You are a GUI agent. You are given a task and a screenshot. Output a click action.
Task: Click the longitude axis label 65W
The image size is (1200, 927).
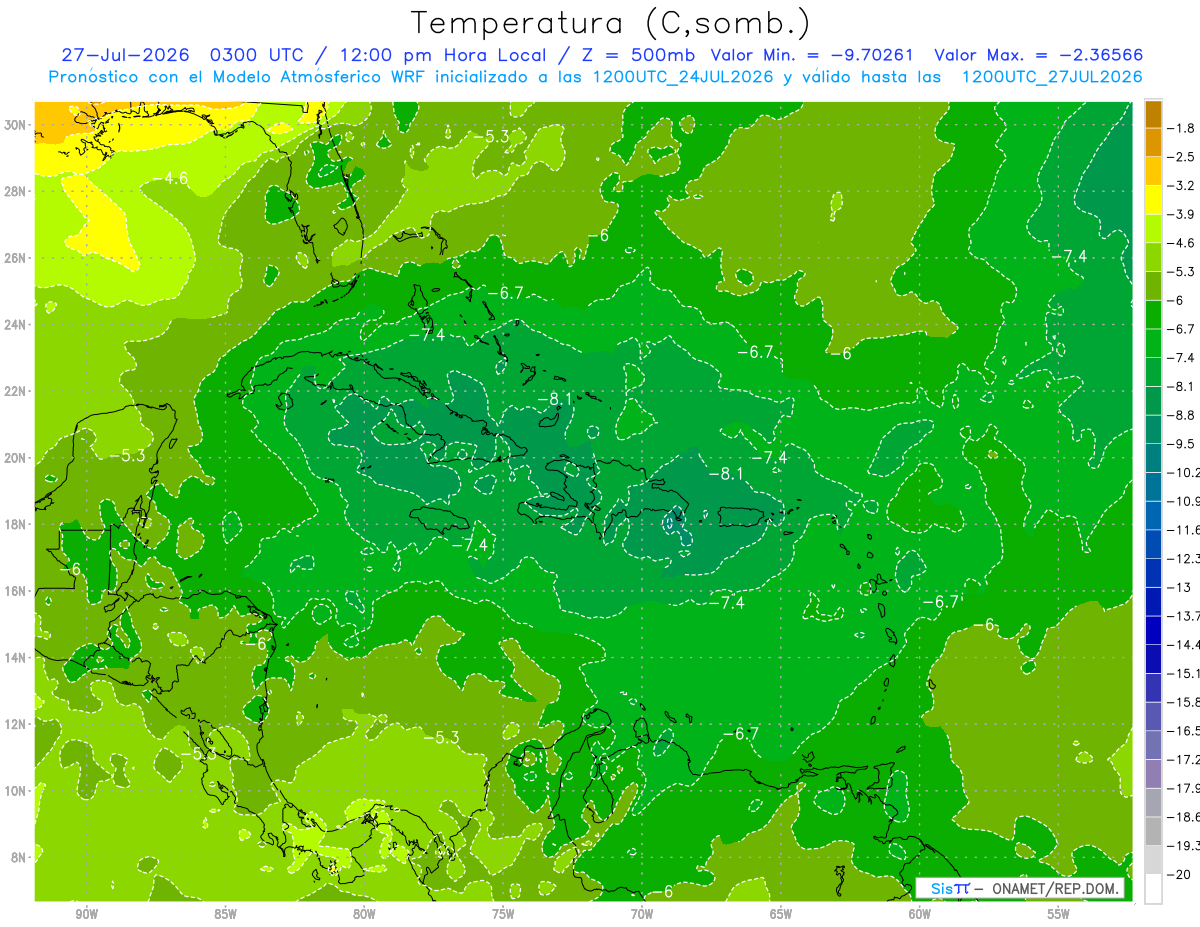[781, 915]
